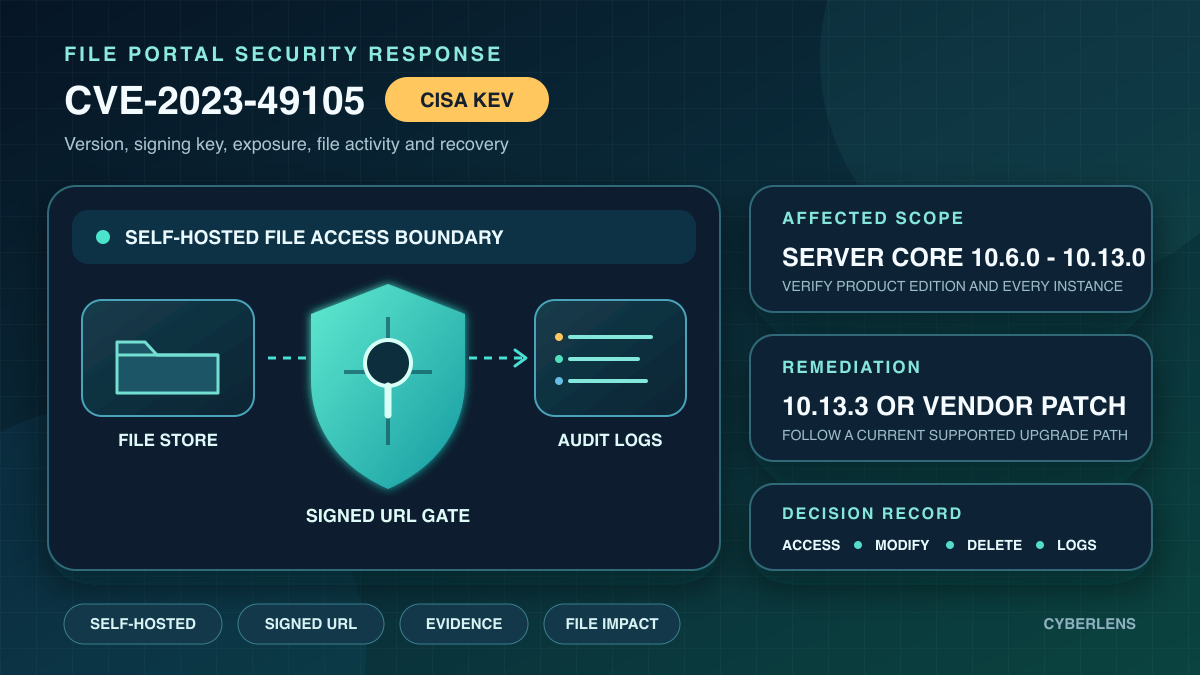Click 10.13.3 OR VENDOR PATCH text
The height and width of the screenshot is (675, 1200).
click(x=954, y=406)
